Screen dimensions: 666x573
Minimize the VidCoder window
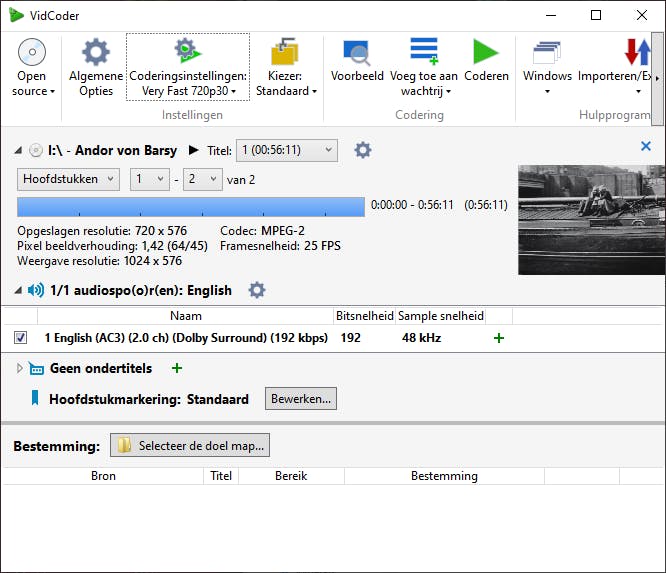click(x=551, y=15)
